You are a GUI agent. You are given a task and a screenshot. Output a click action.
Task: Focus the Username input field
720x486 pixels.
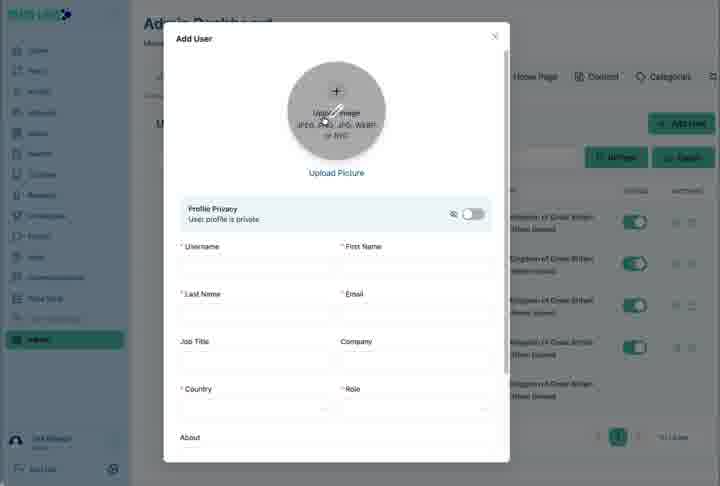(x=256, y=266)
